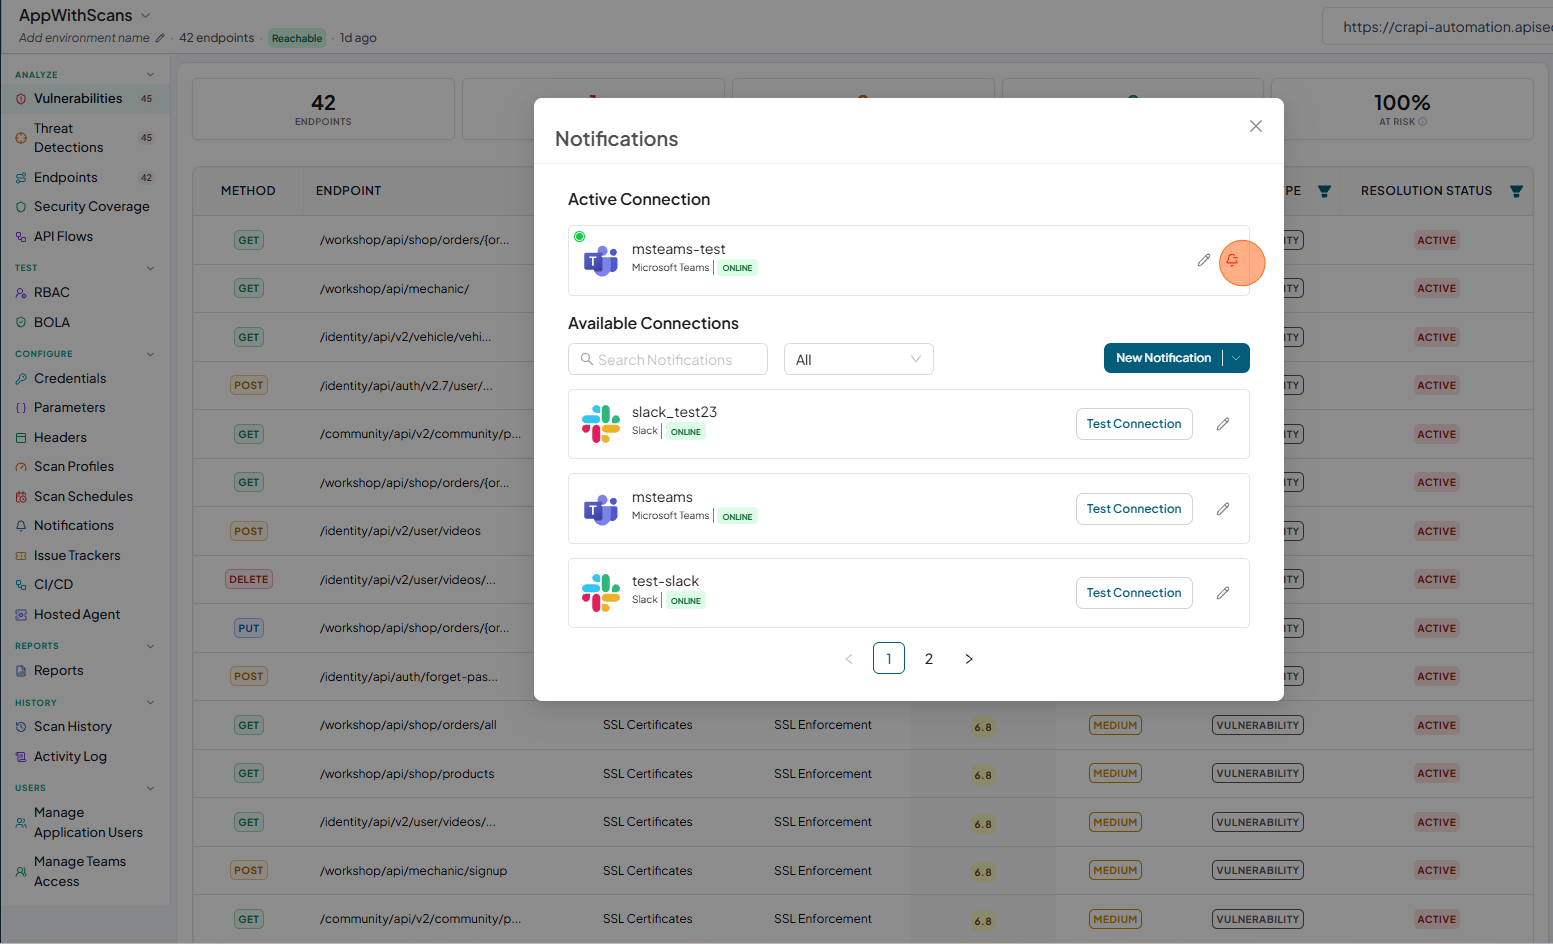Go to next page of connections
This screenshot has width=1553, height=944.
pyautogui.click(x=969, y=658)
